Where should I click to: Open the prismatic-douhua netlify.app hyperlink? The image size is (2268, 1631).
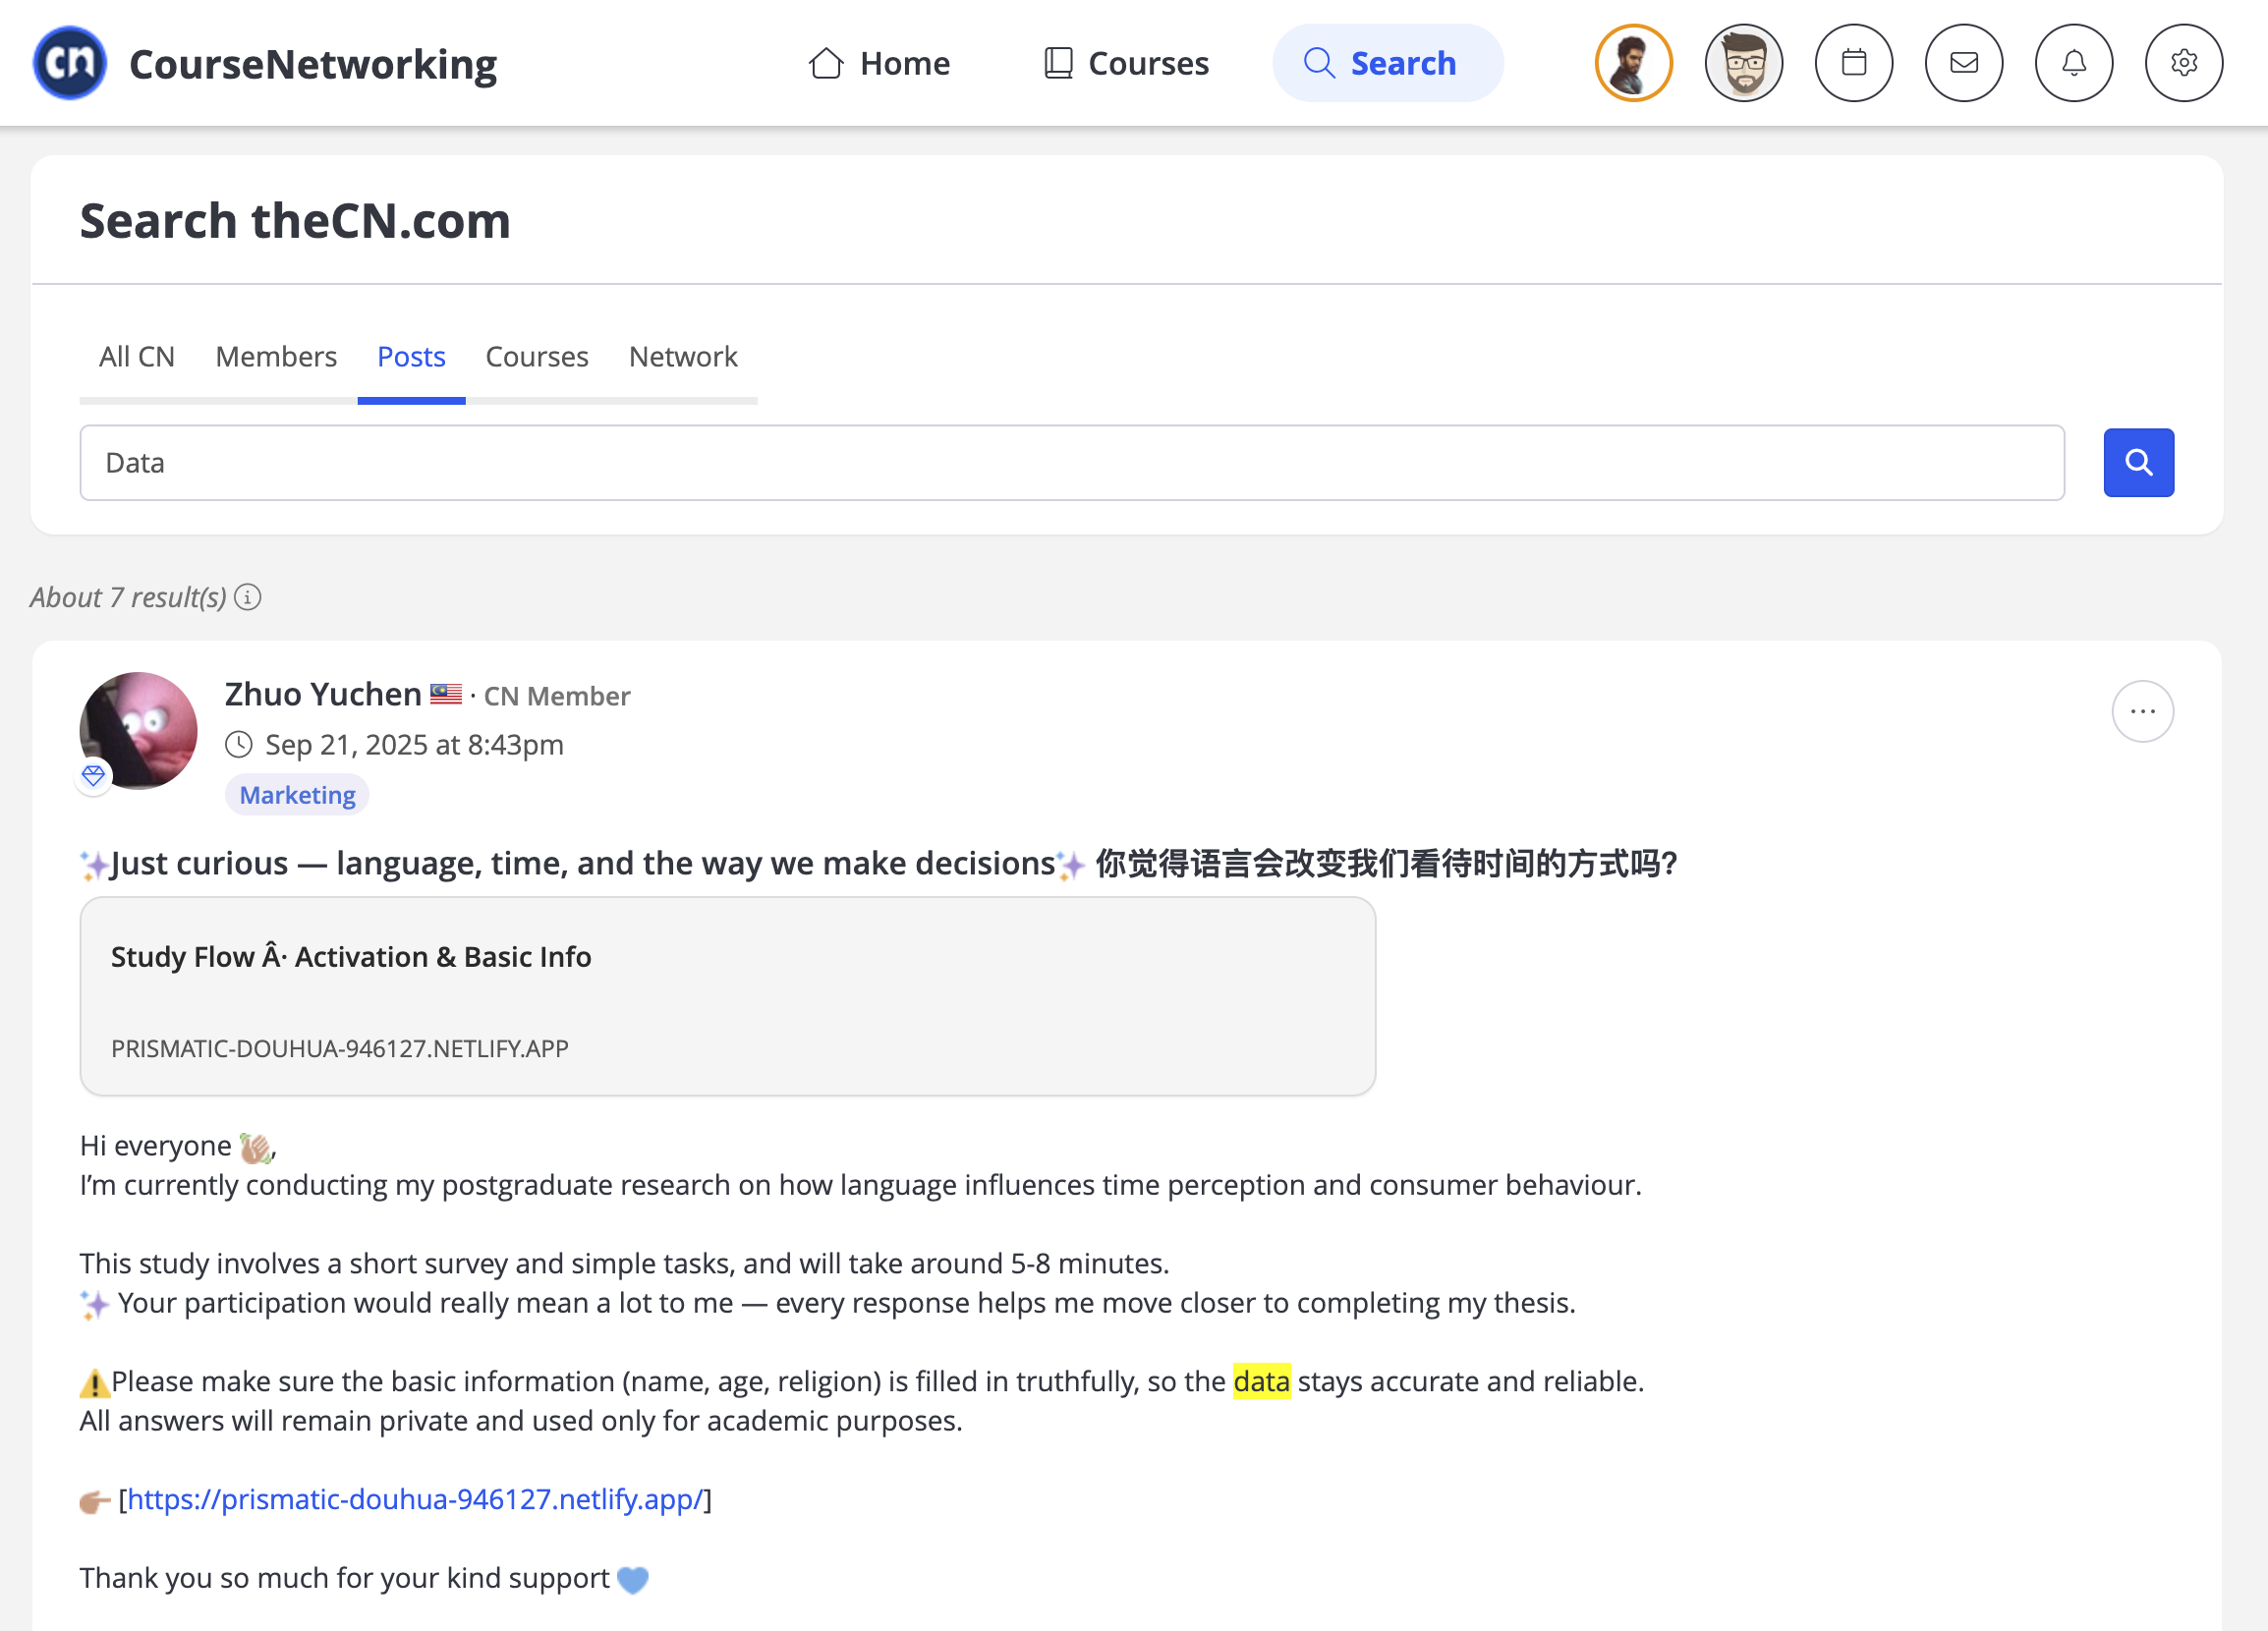(x=416, y=1499)
